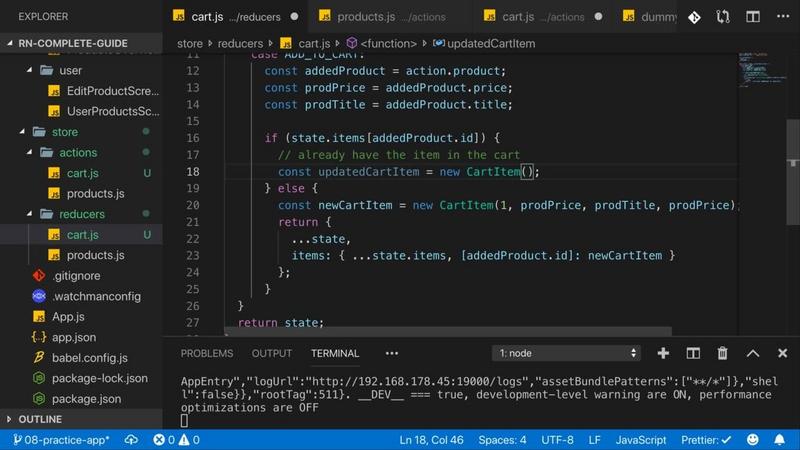
Task: Create a new terminal with plus icon
Action: tap(663, 353)
